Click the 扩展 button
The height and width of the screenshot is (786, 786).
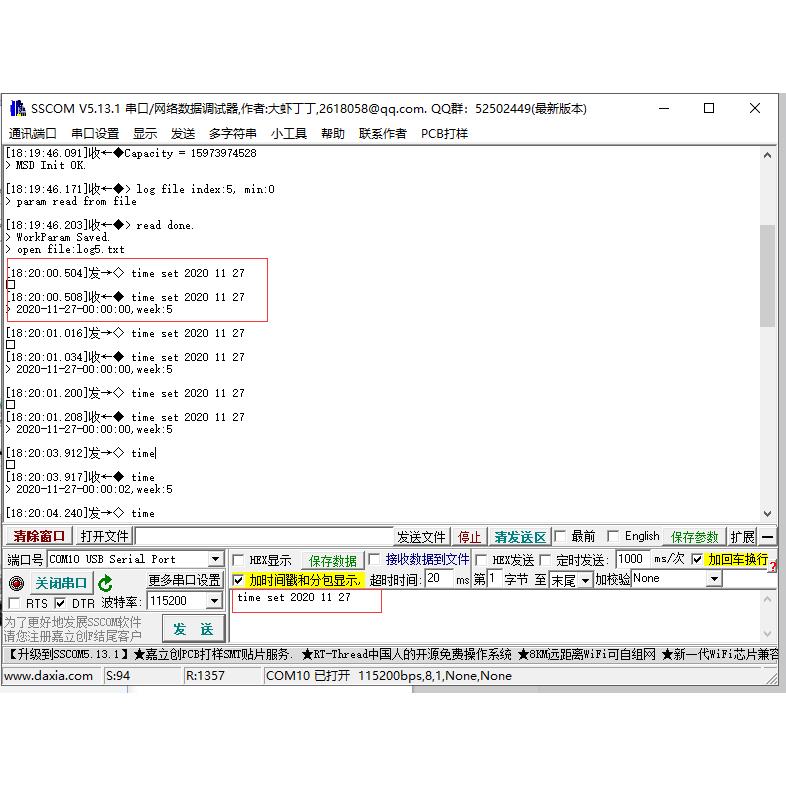[742, 537]
